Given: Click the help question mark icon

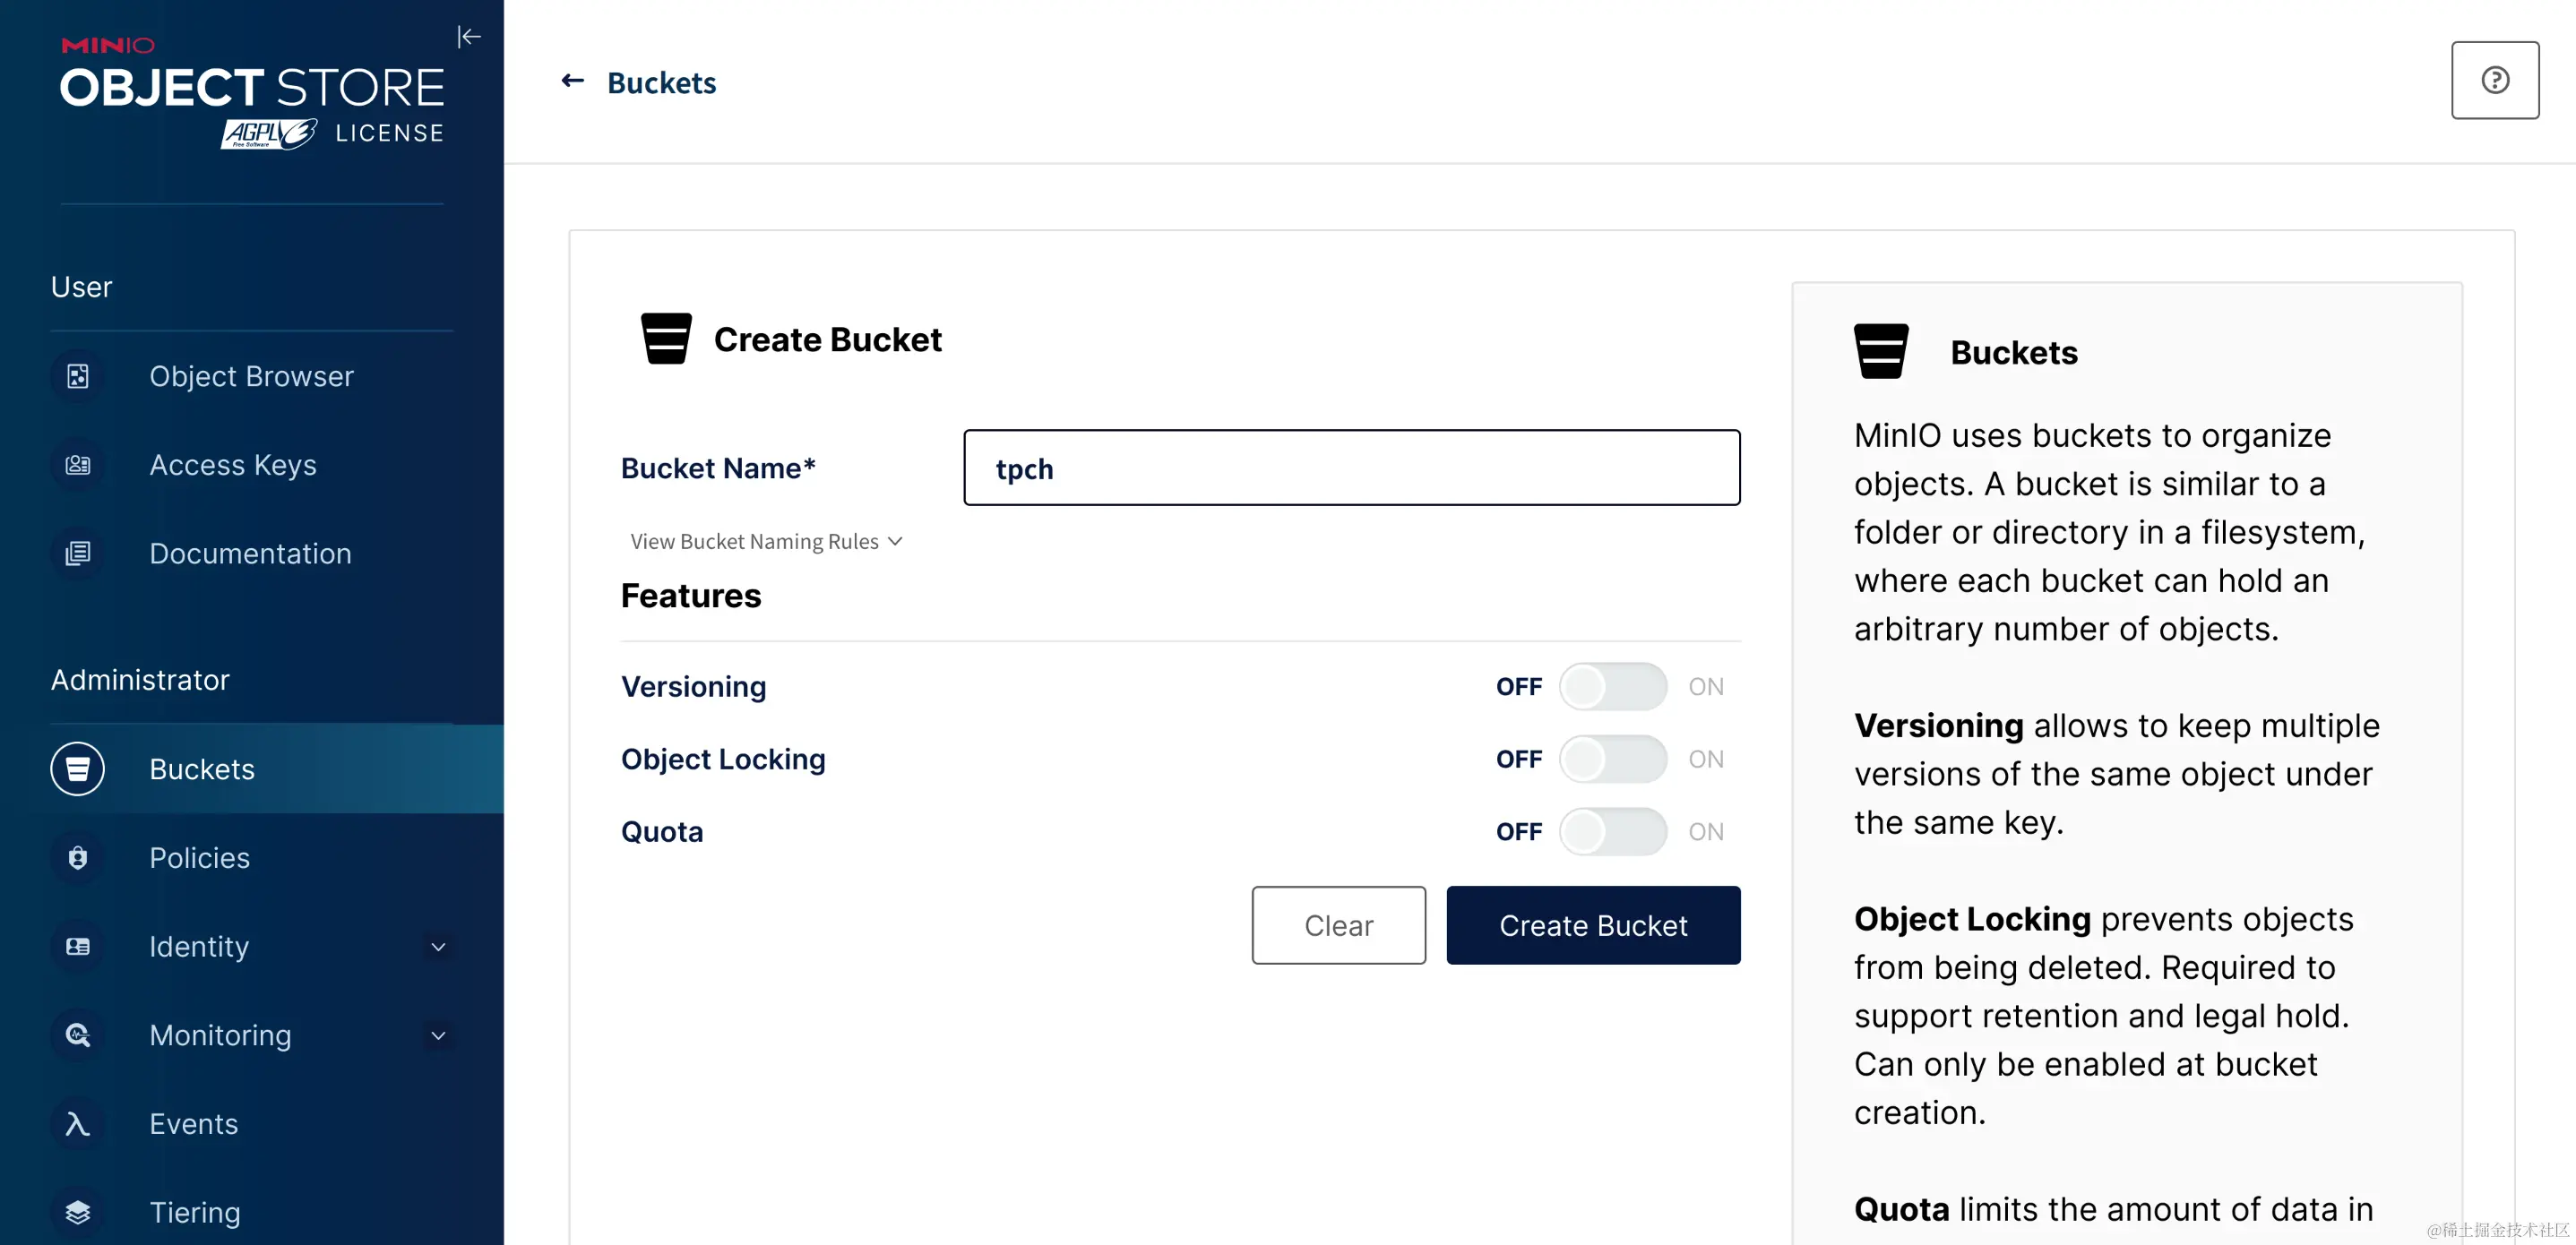Looking at the screenshot, I should (x=2494, y=80).
